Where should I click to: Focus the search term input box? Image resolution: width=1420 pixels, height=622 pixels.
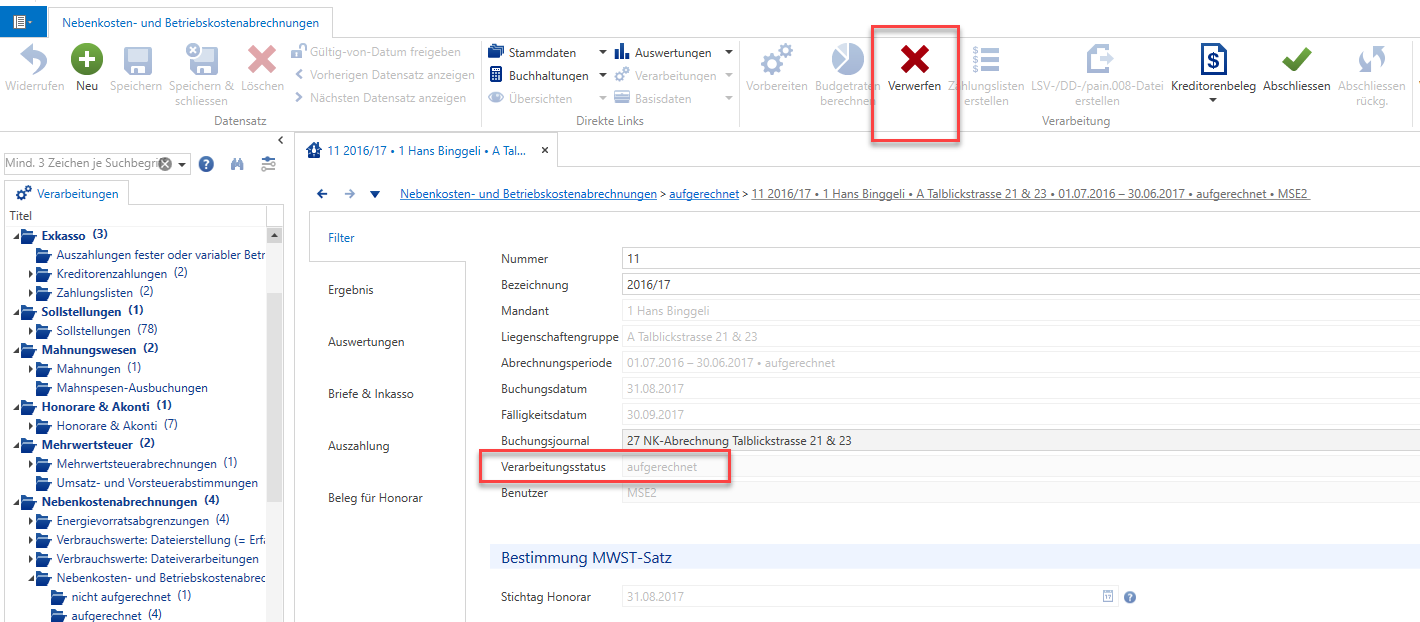pyautogui.click(x=81, y=164)
